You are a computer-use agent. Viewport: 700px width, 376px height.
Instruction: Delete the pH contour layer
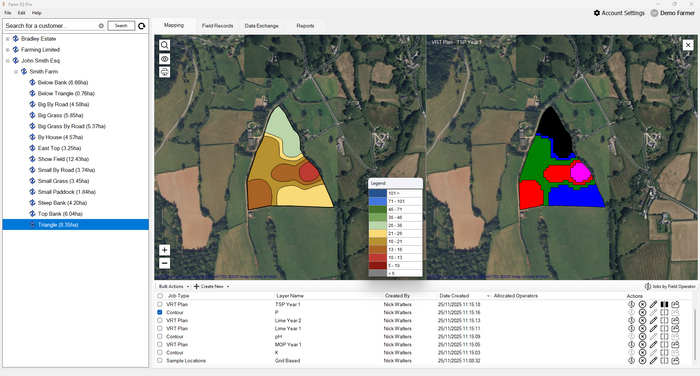tap(642, 337)
